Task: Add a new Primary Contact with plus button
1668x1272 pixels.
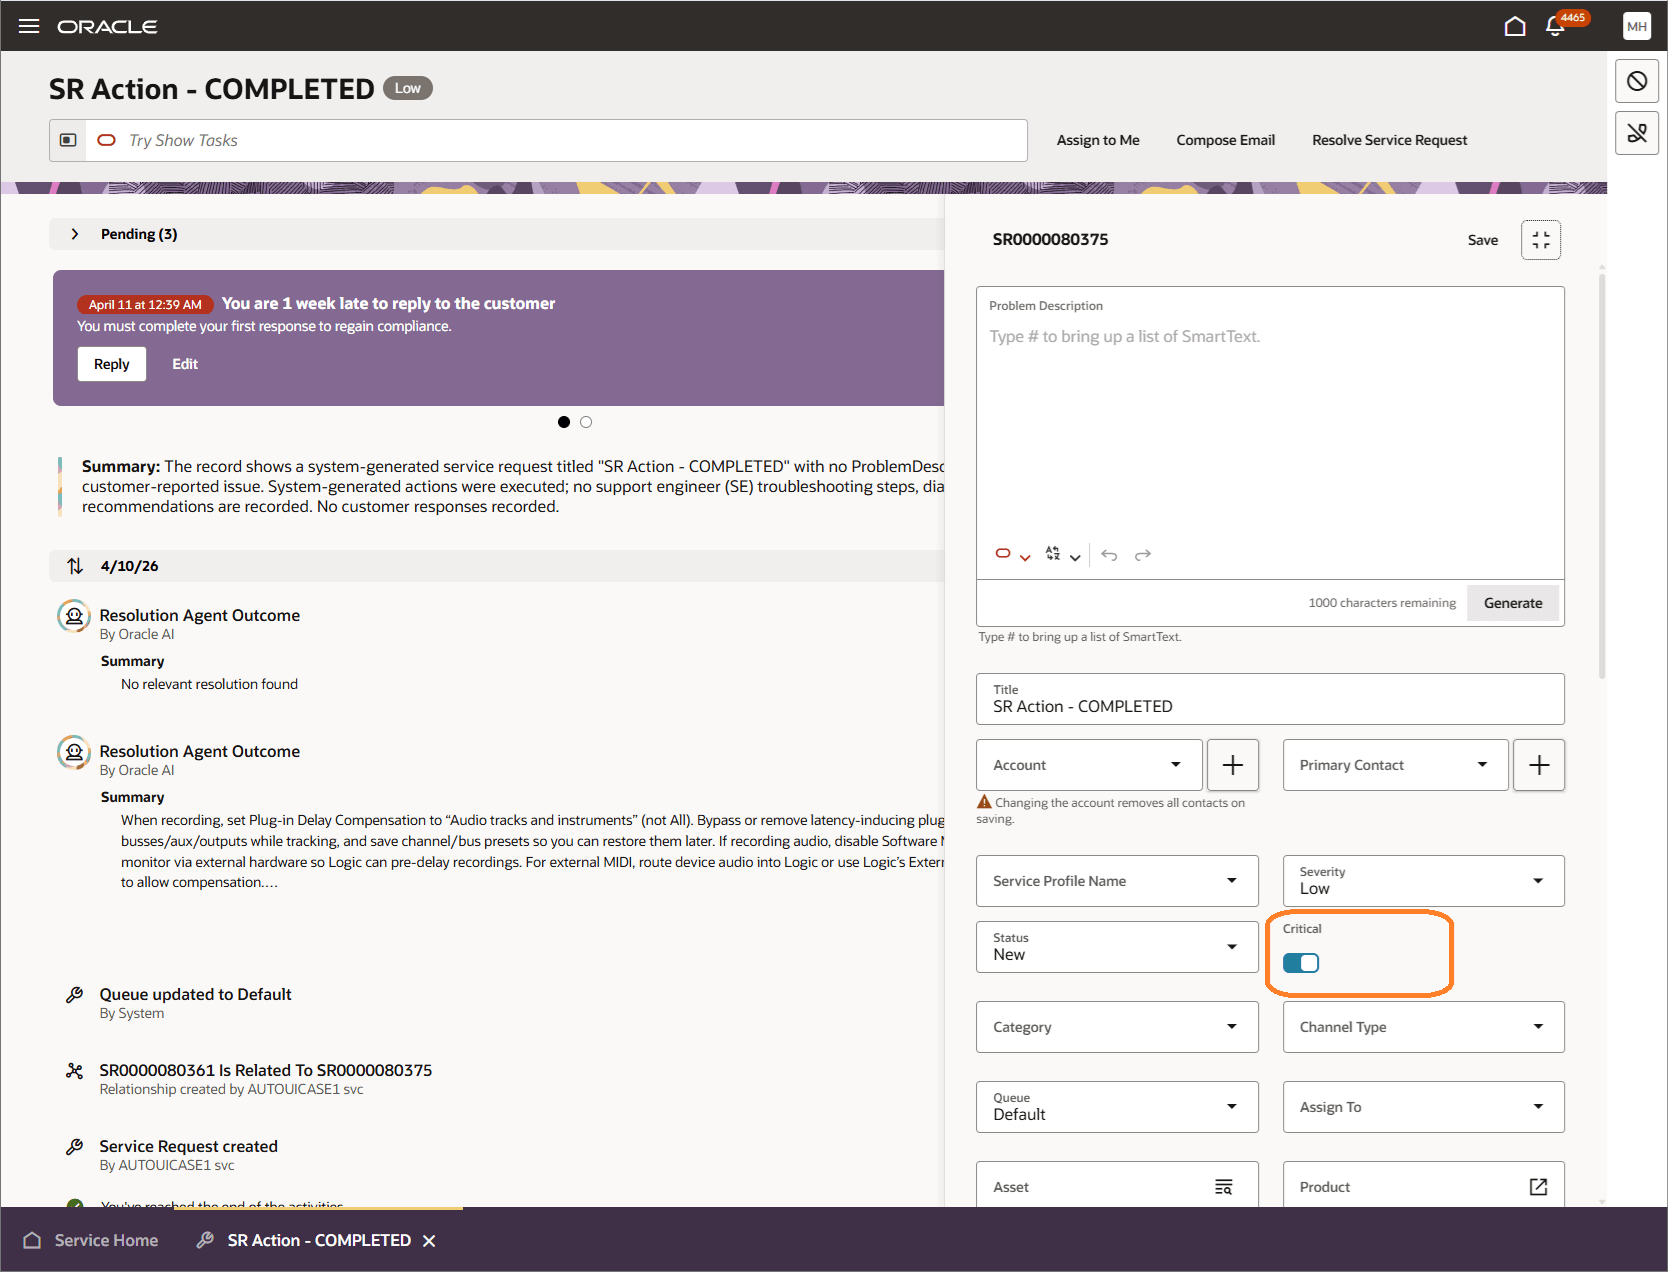Action: pos(1539,765)
